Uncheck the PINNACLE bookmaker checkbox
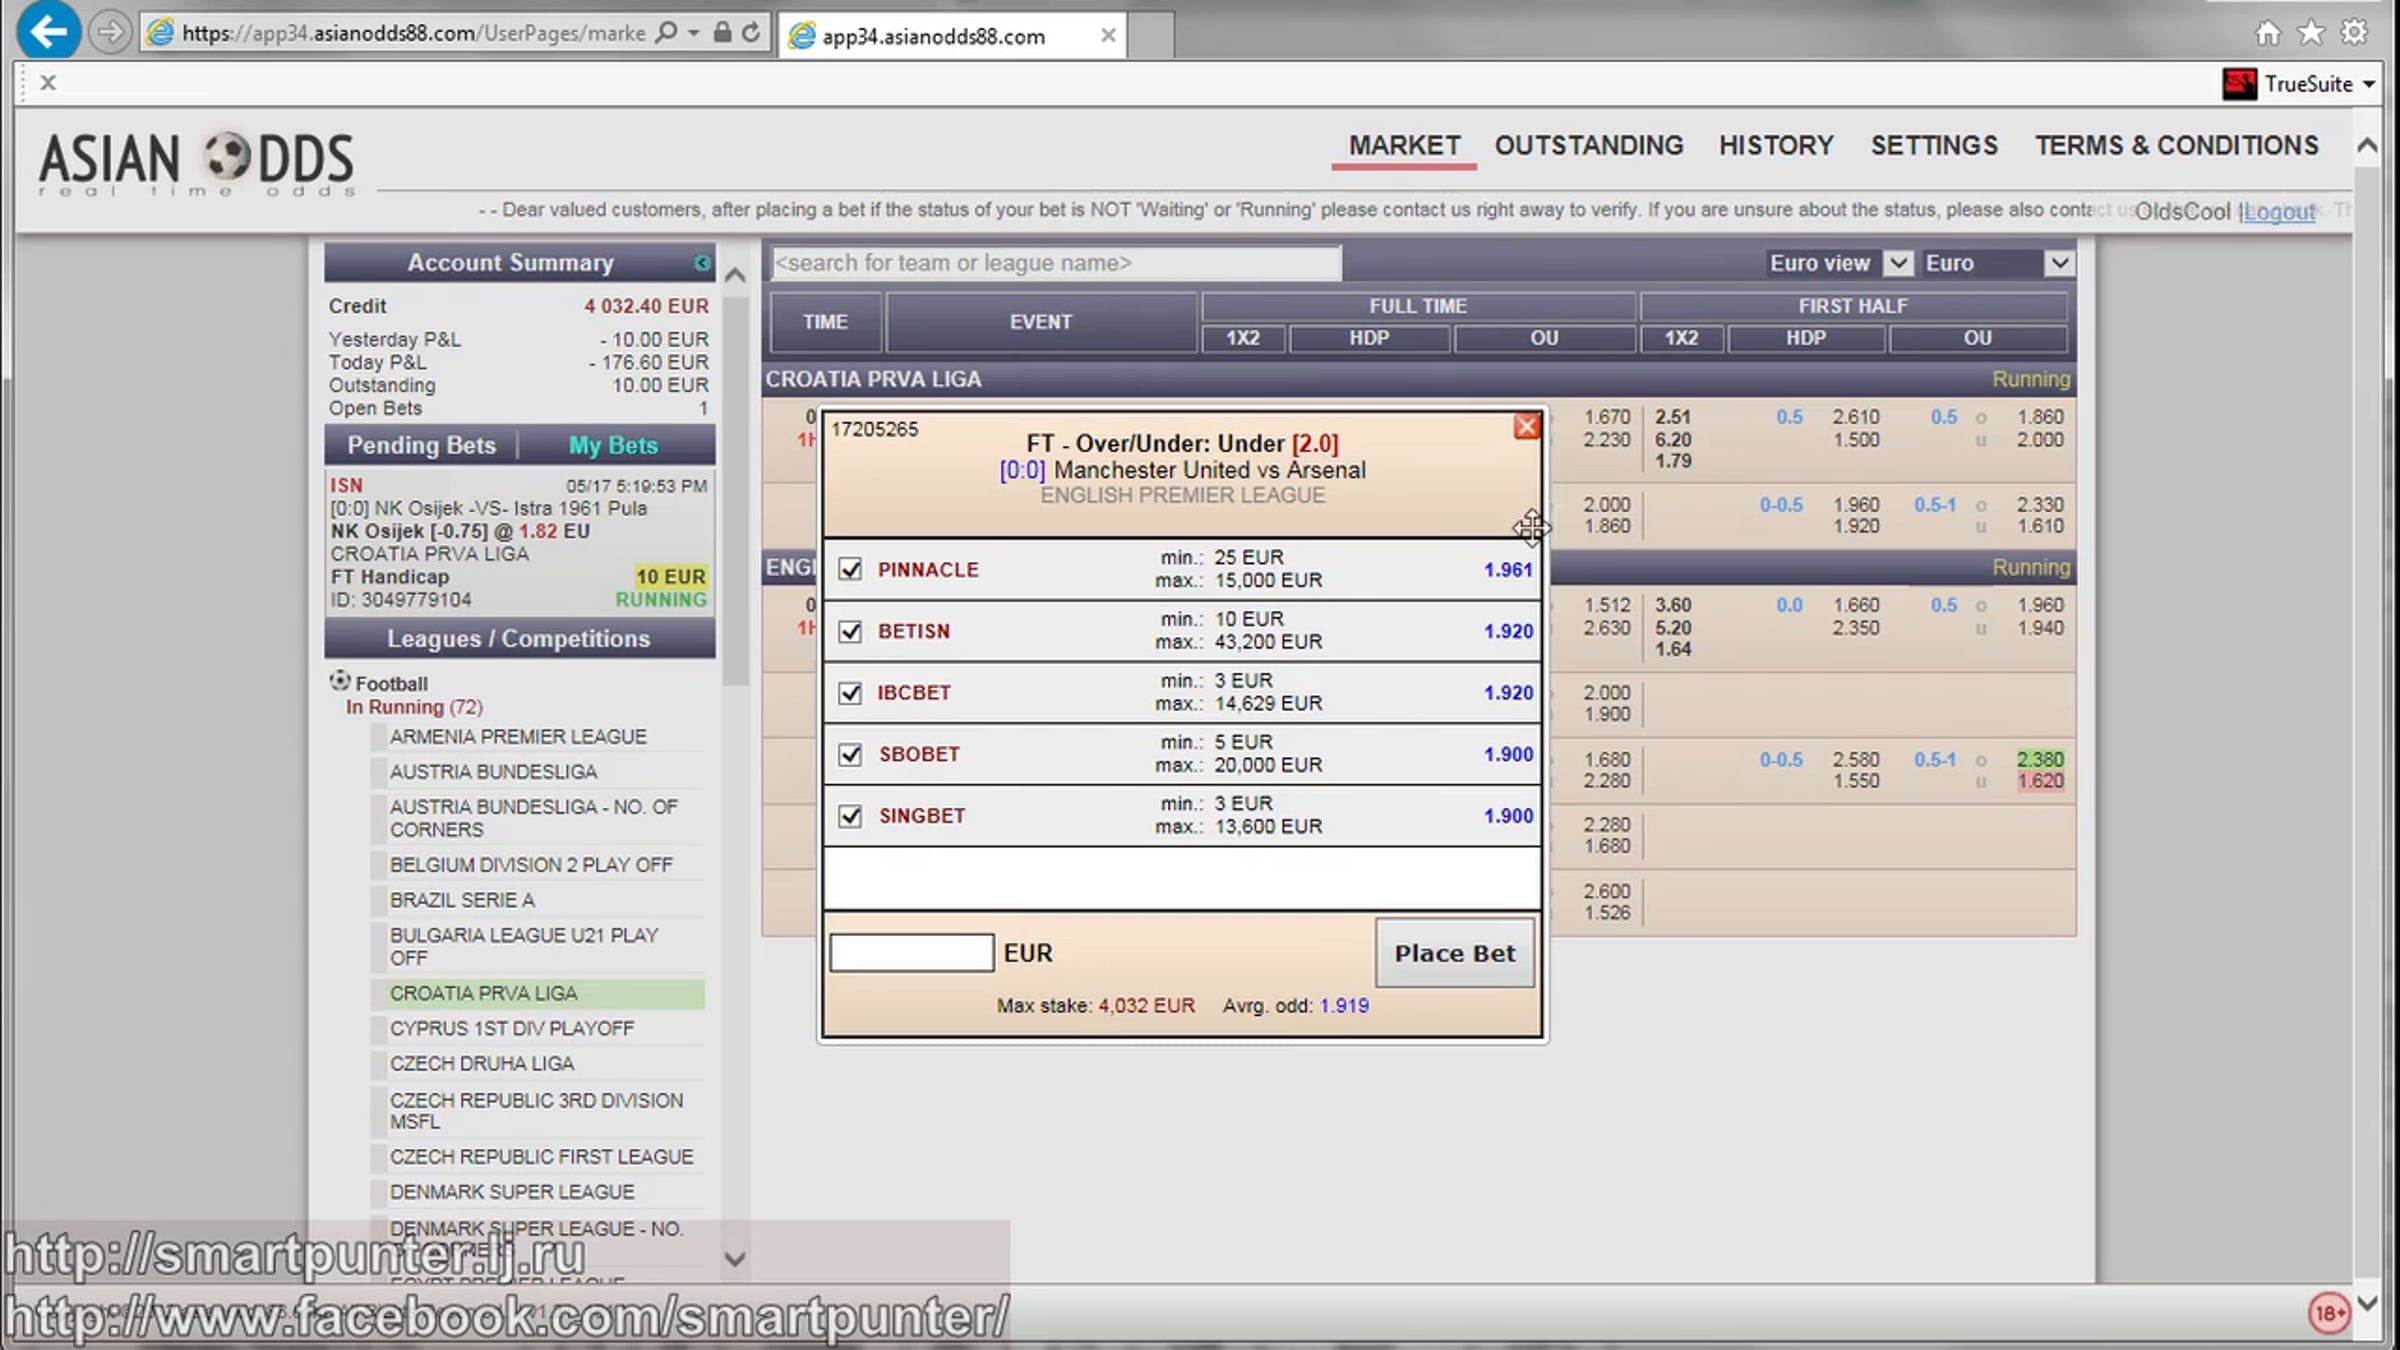2400x1350 pixels. click(x=850, y=569)
